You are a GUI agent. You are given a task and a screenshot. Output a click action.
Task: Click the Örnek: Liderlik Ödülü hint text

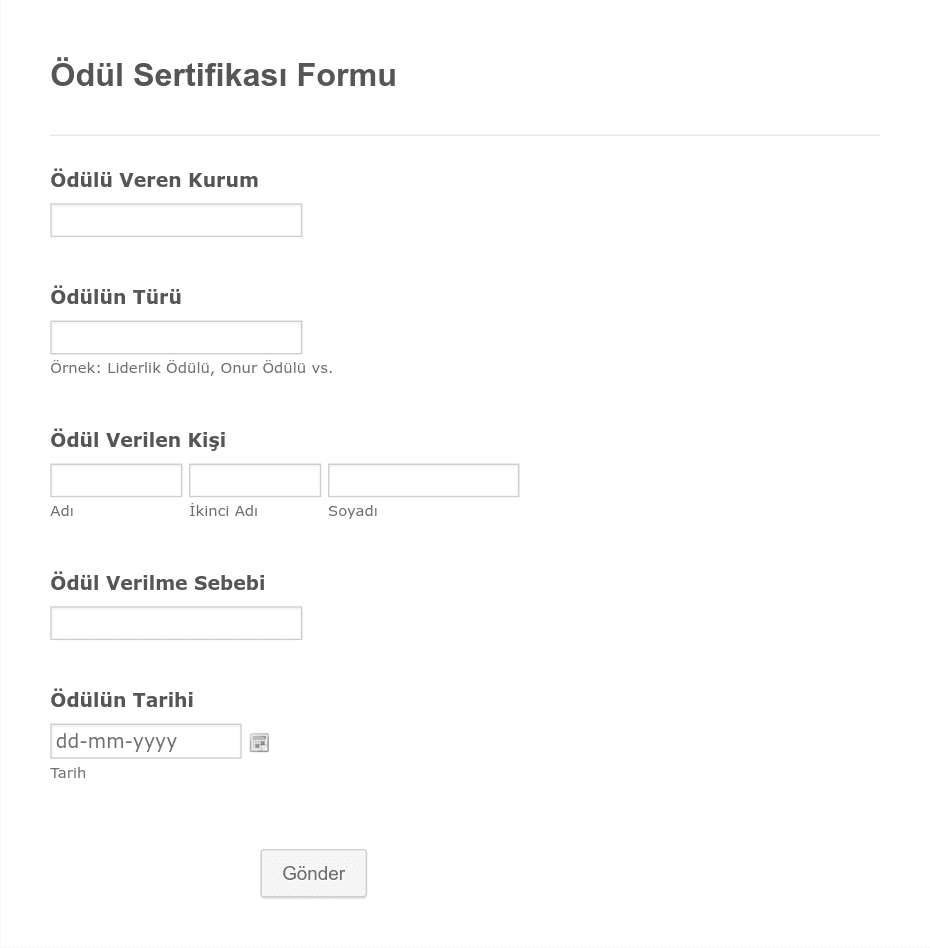pyautogui.click(x=191, y=368)
